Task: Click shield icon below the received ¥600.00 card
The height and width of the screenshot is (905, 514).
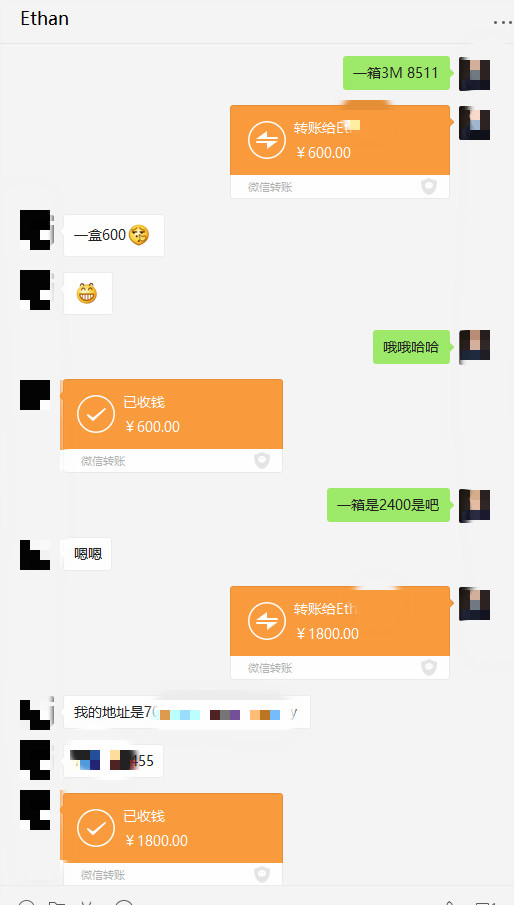Action: (262, 461)
